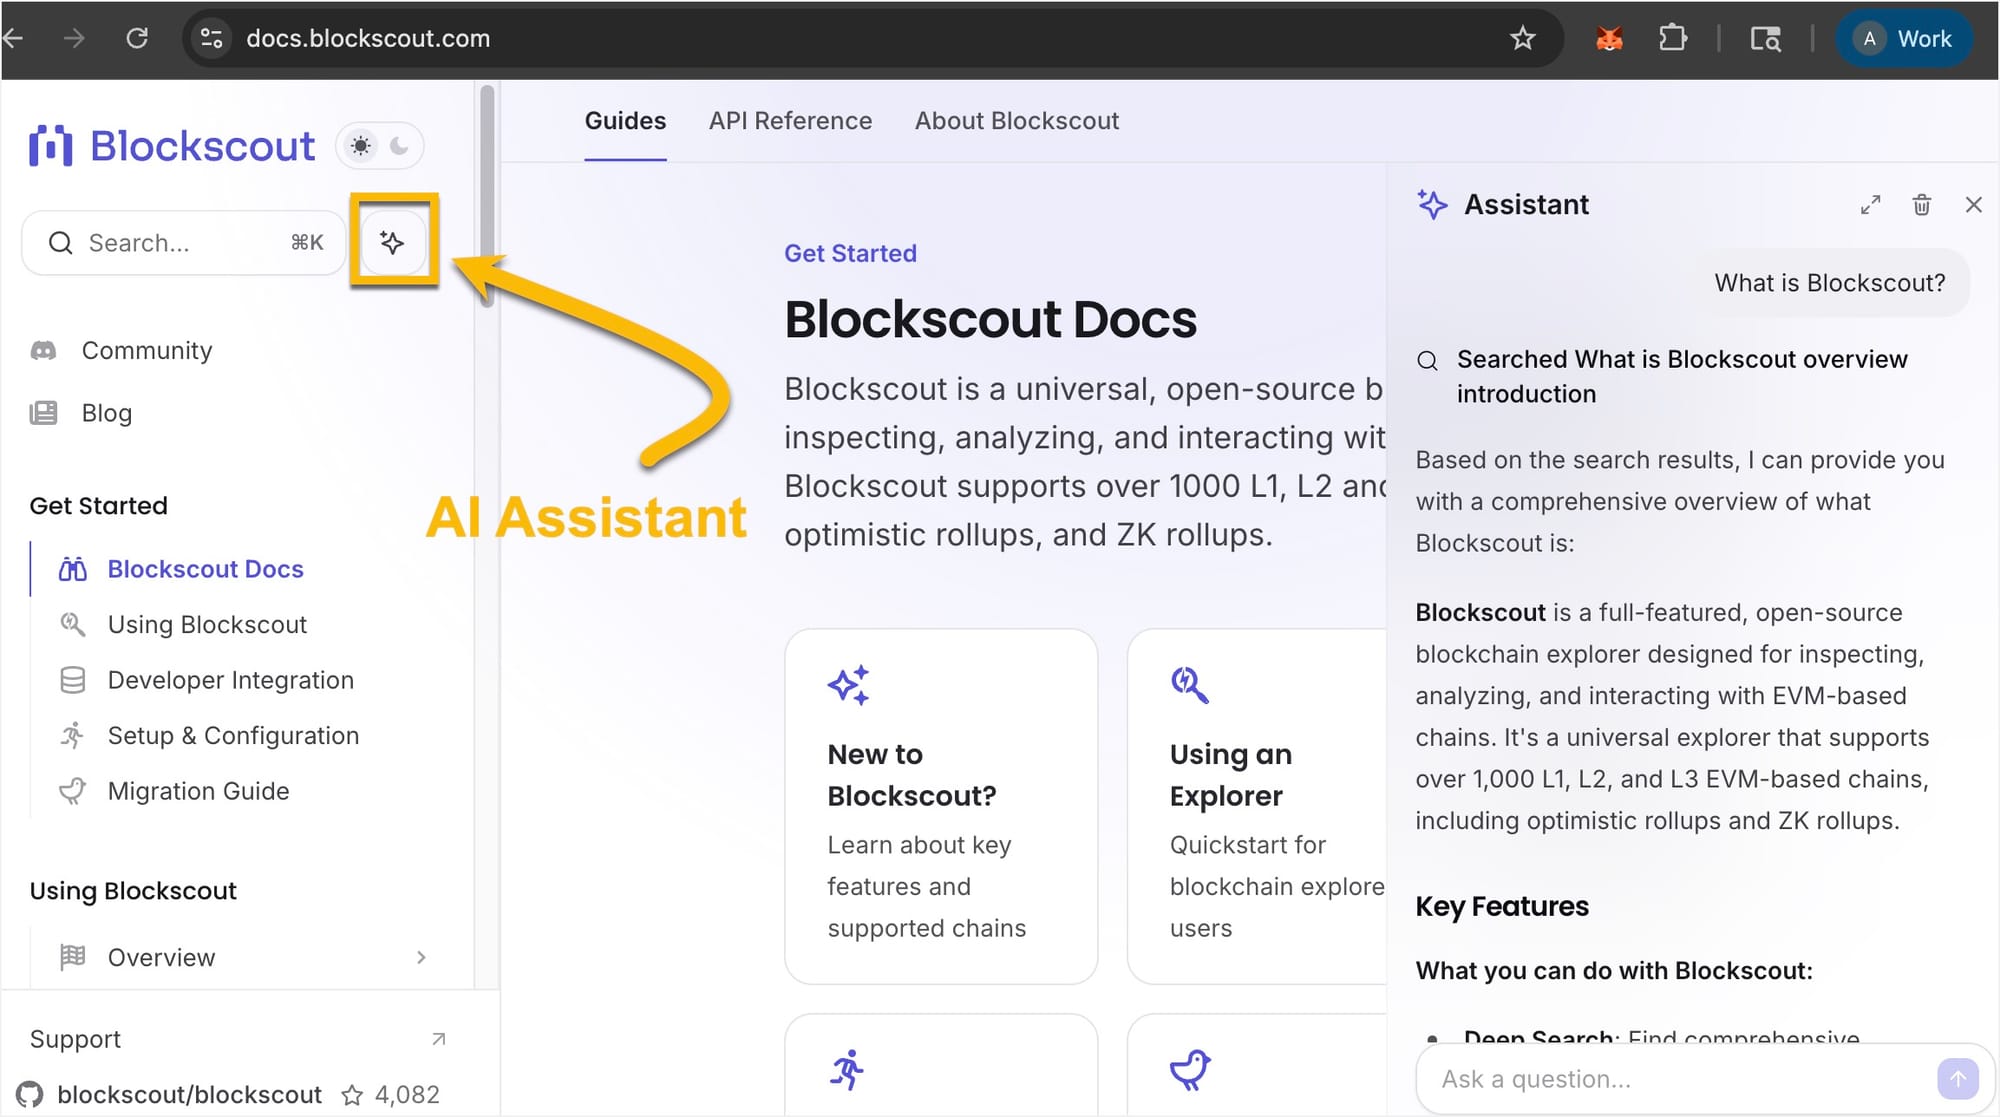This screenshot has width=2000, height=1117.
Task: Visit the blockscout/blockscout GitHub repository
Action: click(x=190, y=1094)
